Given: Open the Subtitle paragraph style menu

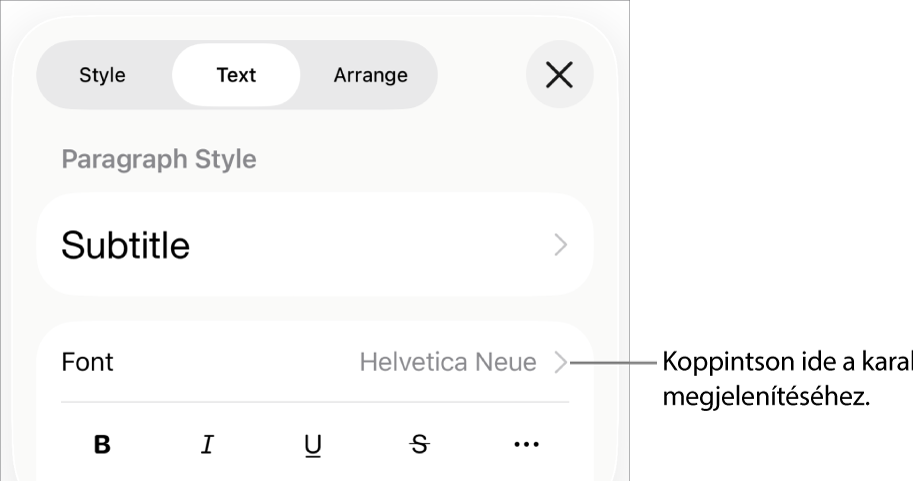Looking at the screenshot, I should [315, 245].
